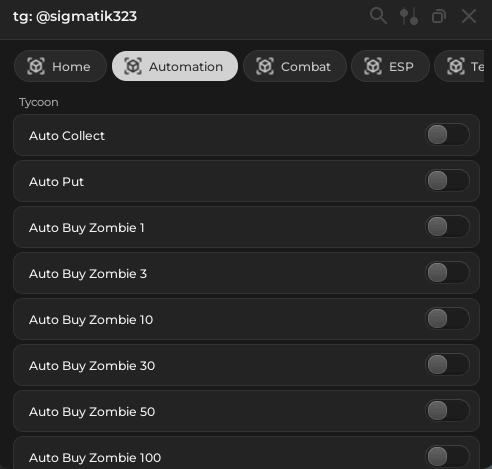Switch on Auto Buy Zombie 10

tap(447, 319)
